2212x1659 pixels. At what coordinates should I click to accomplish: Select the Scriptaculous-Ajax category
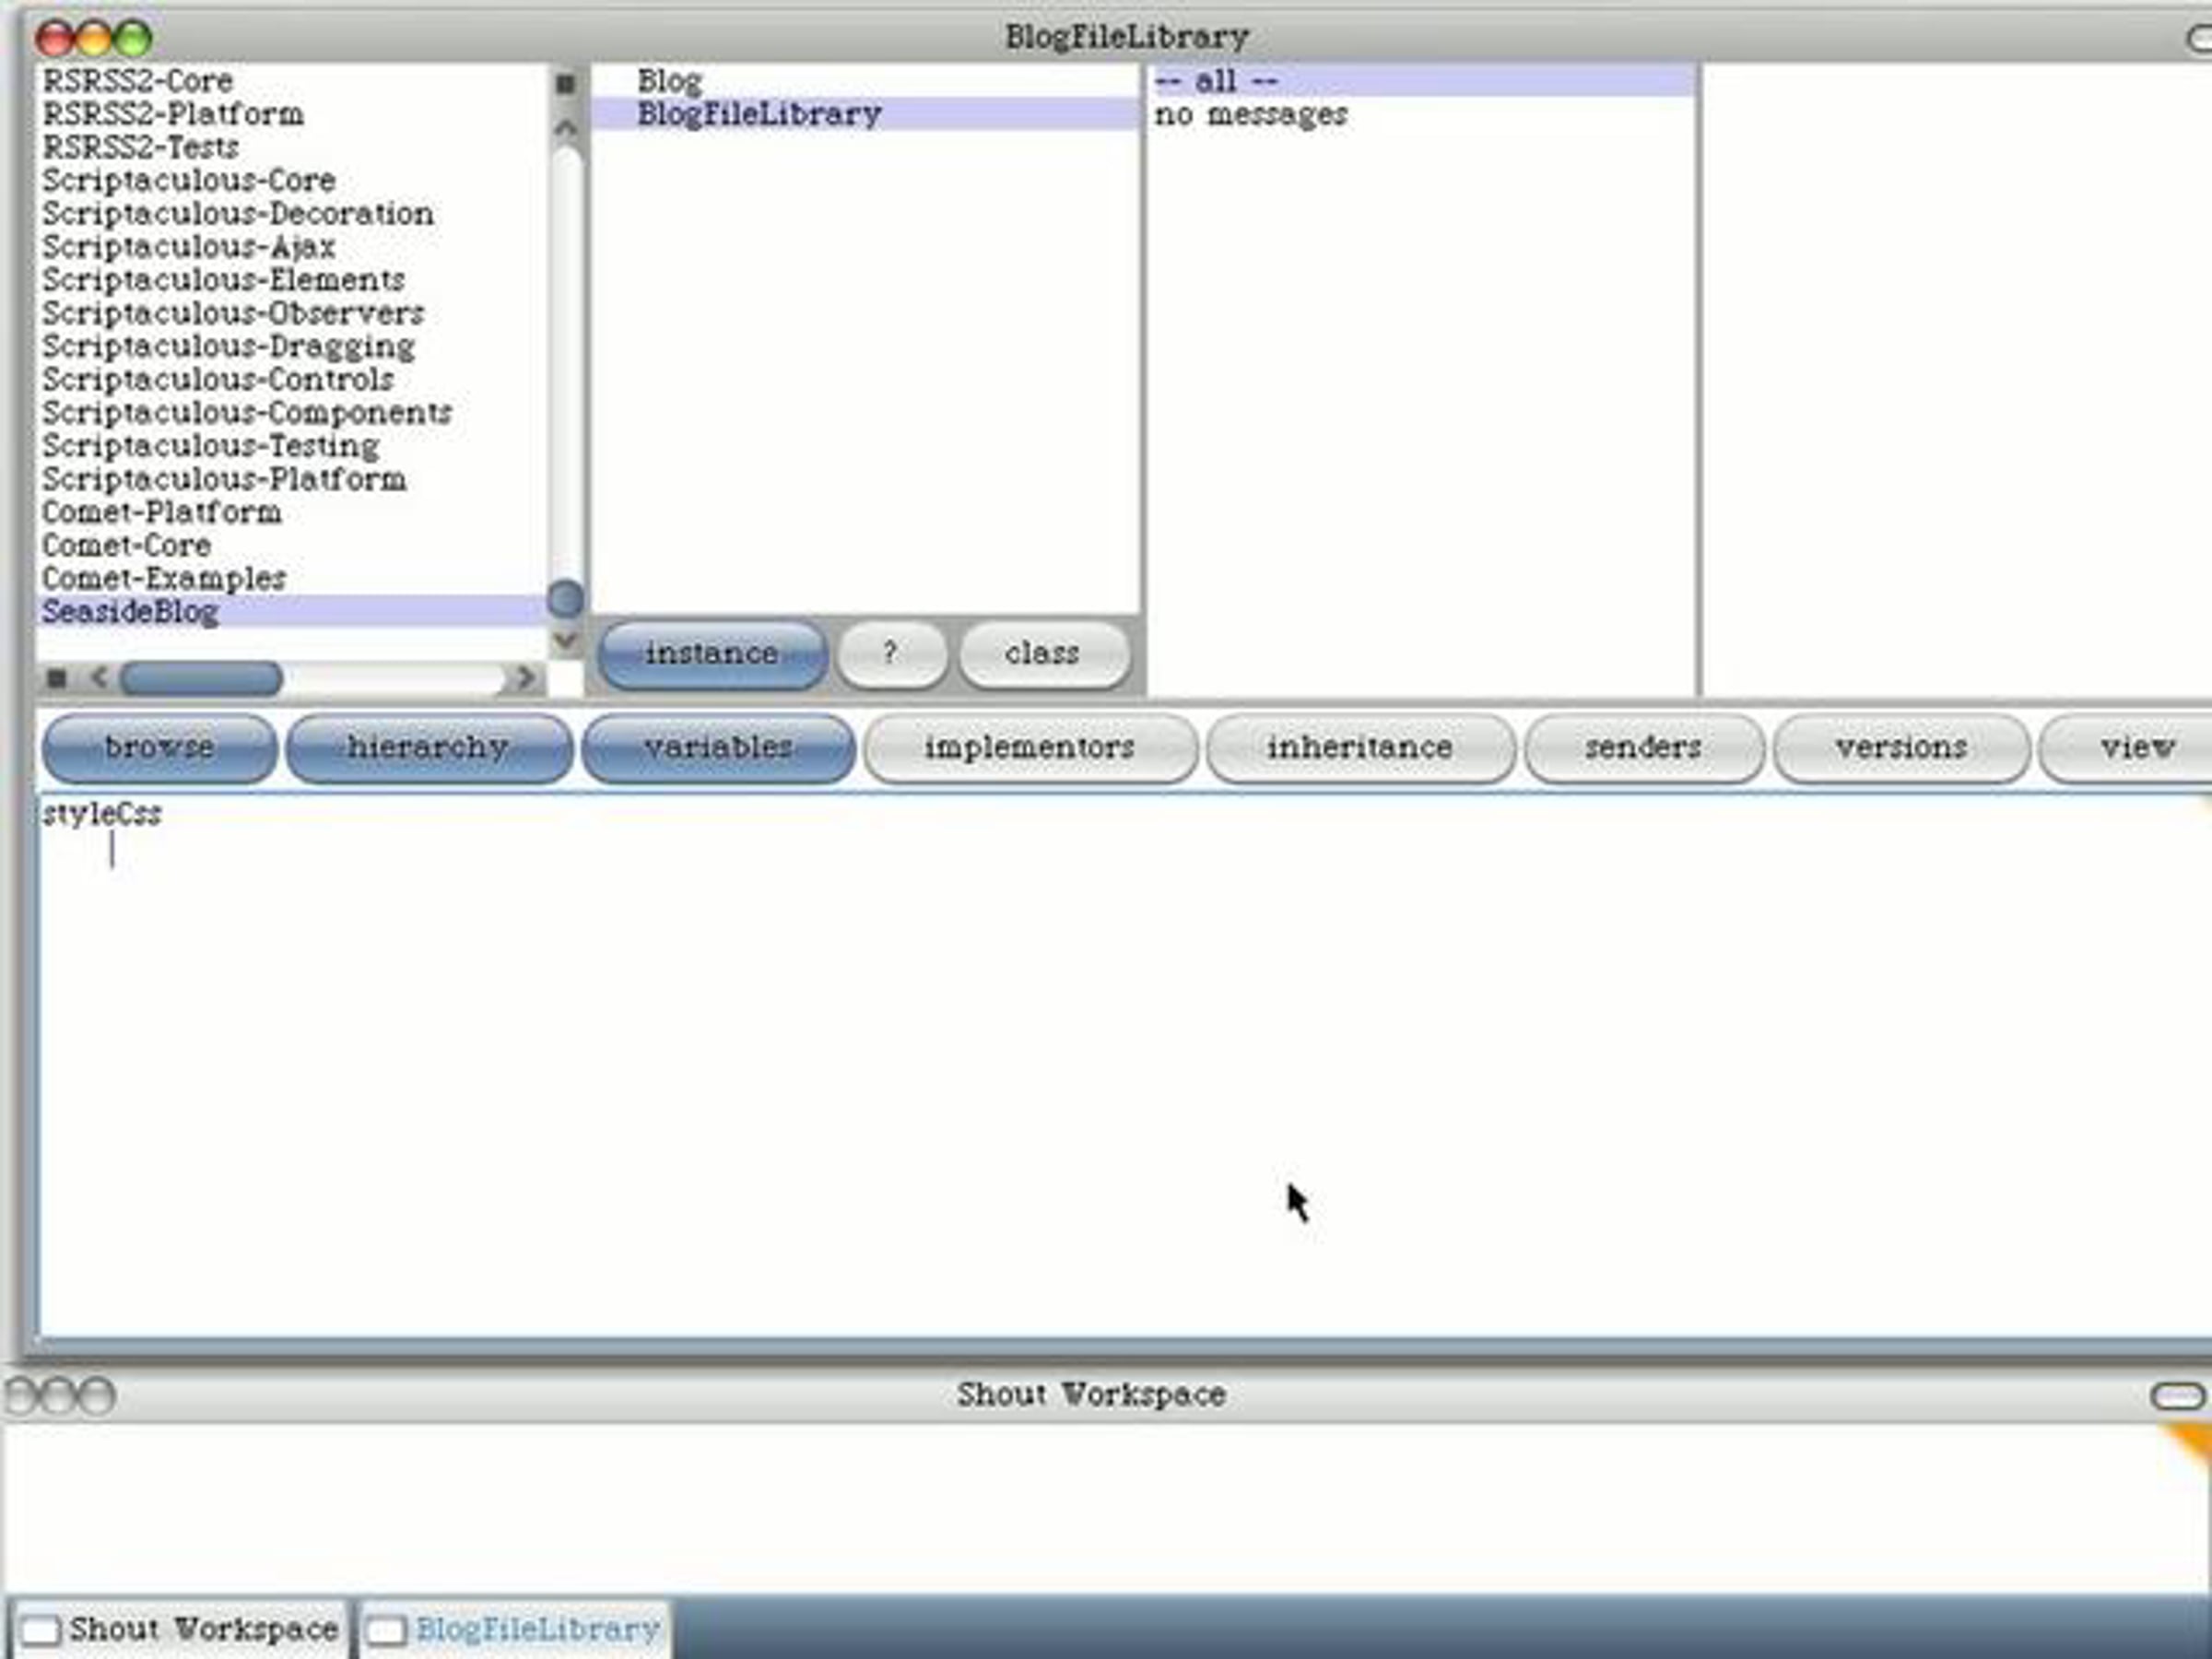pos(188,247)
